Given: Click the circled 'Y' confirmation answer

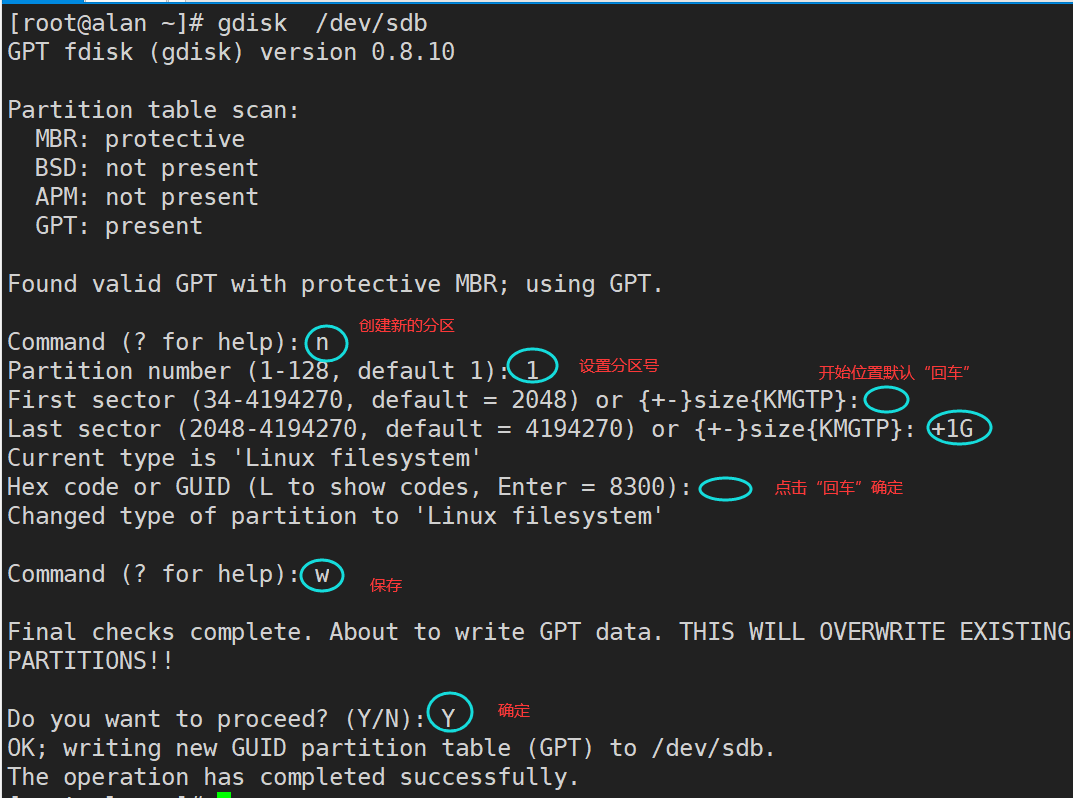Looking at the screenshot, I should coord(449,717).
